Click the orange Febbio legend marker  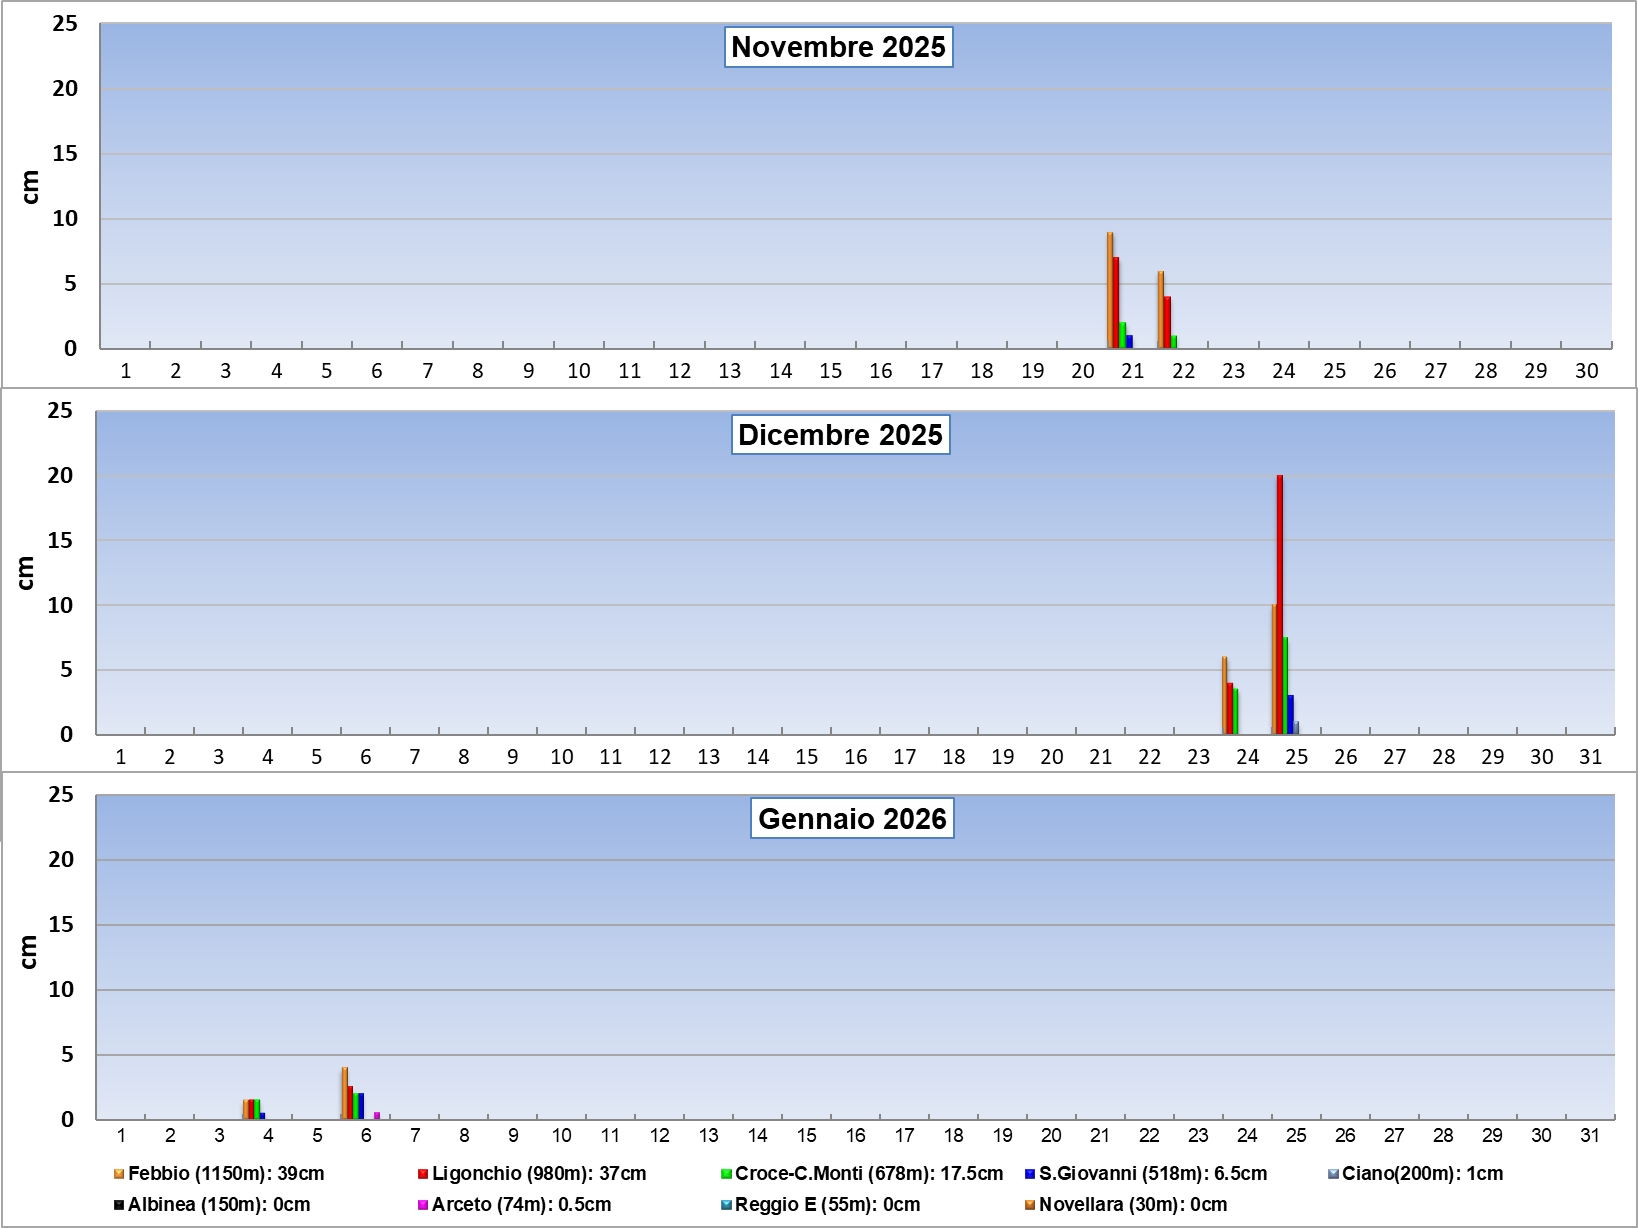pos(119,1174)
